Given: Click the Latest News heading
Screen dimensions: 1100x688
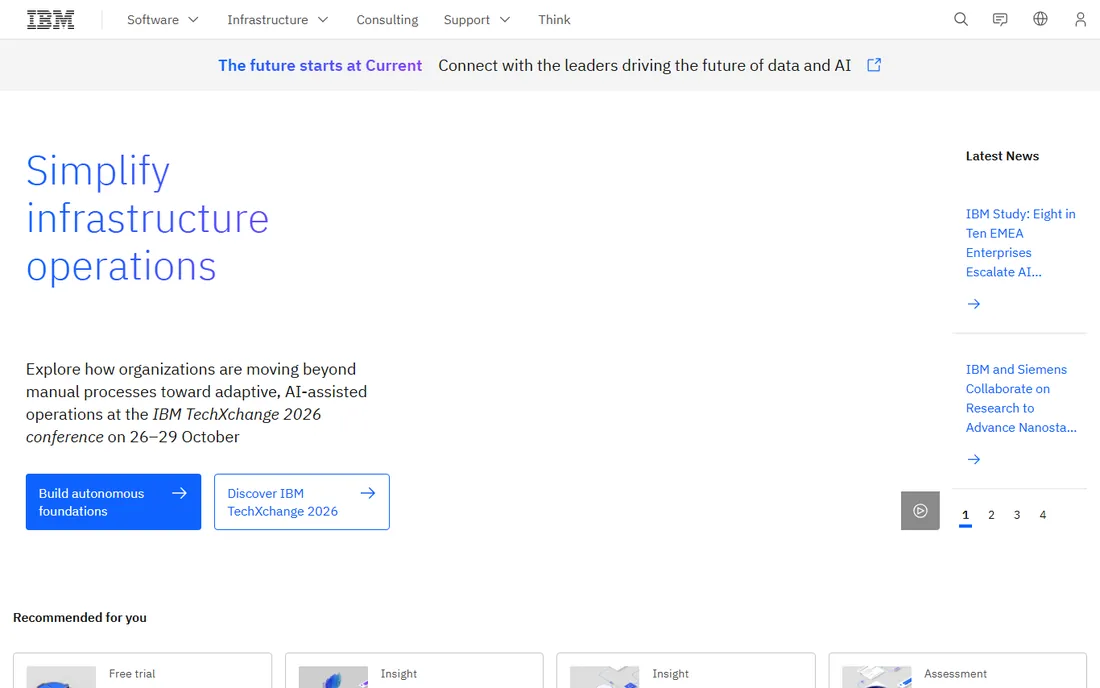Looking at the screenshot, I should click(x=1002, y=156).
